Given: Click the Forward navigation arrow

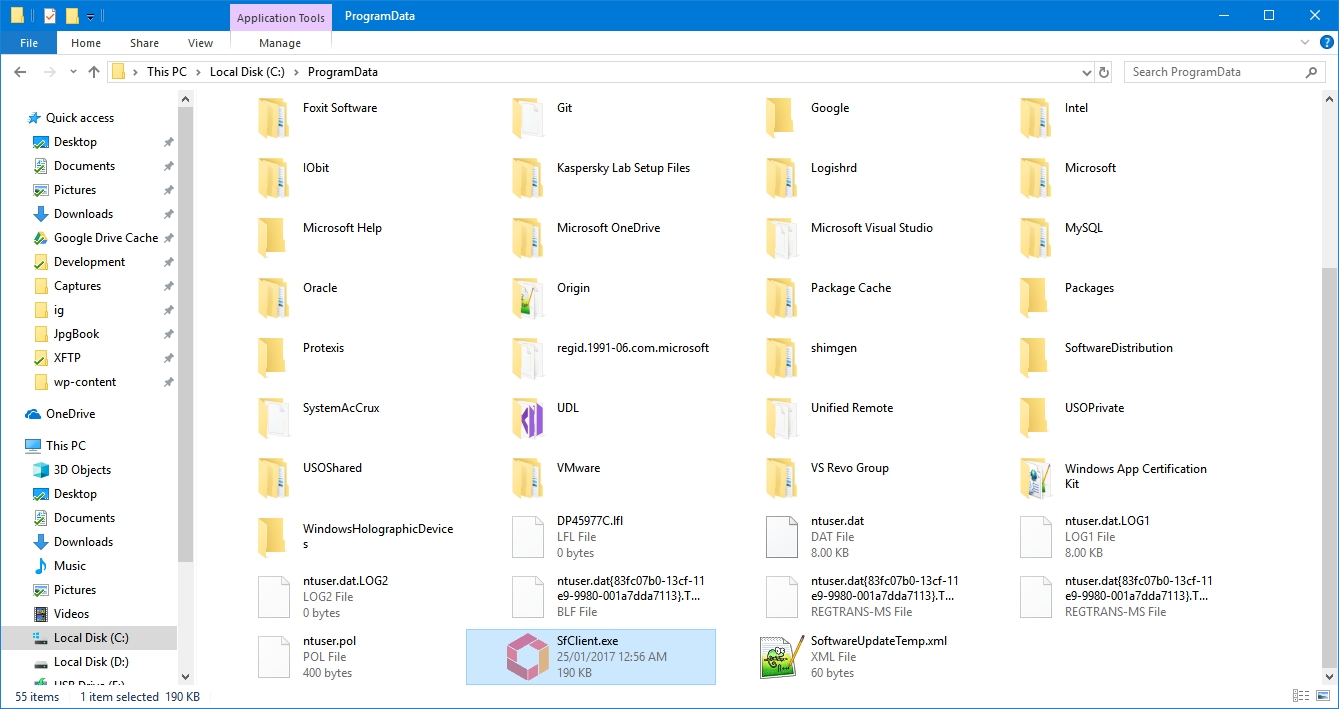Looking at the screenshot, I should click(x=49, y=72).
